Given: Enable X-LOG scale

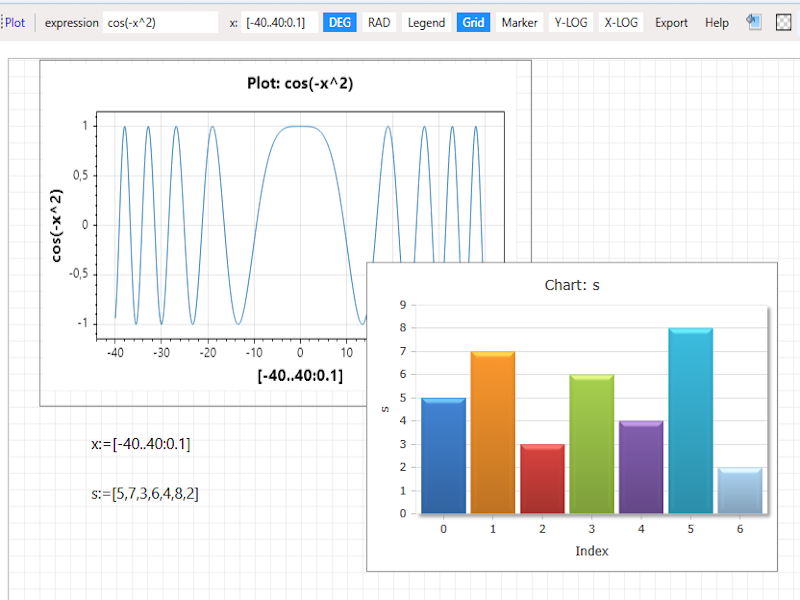Looking at the screenshot, I should click(x=621, y=22).
